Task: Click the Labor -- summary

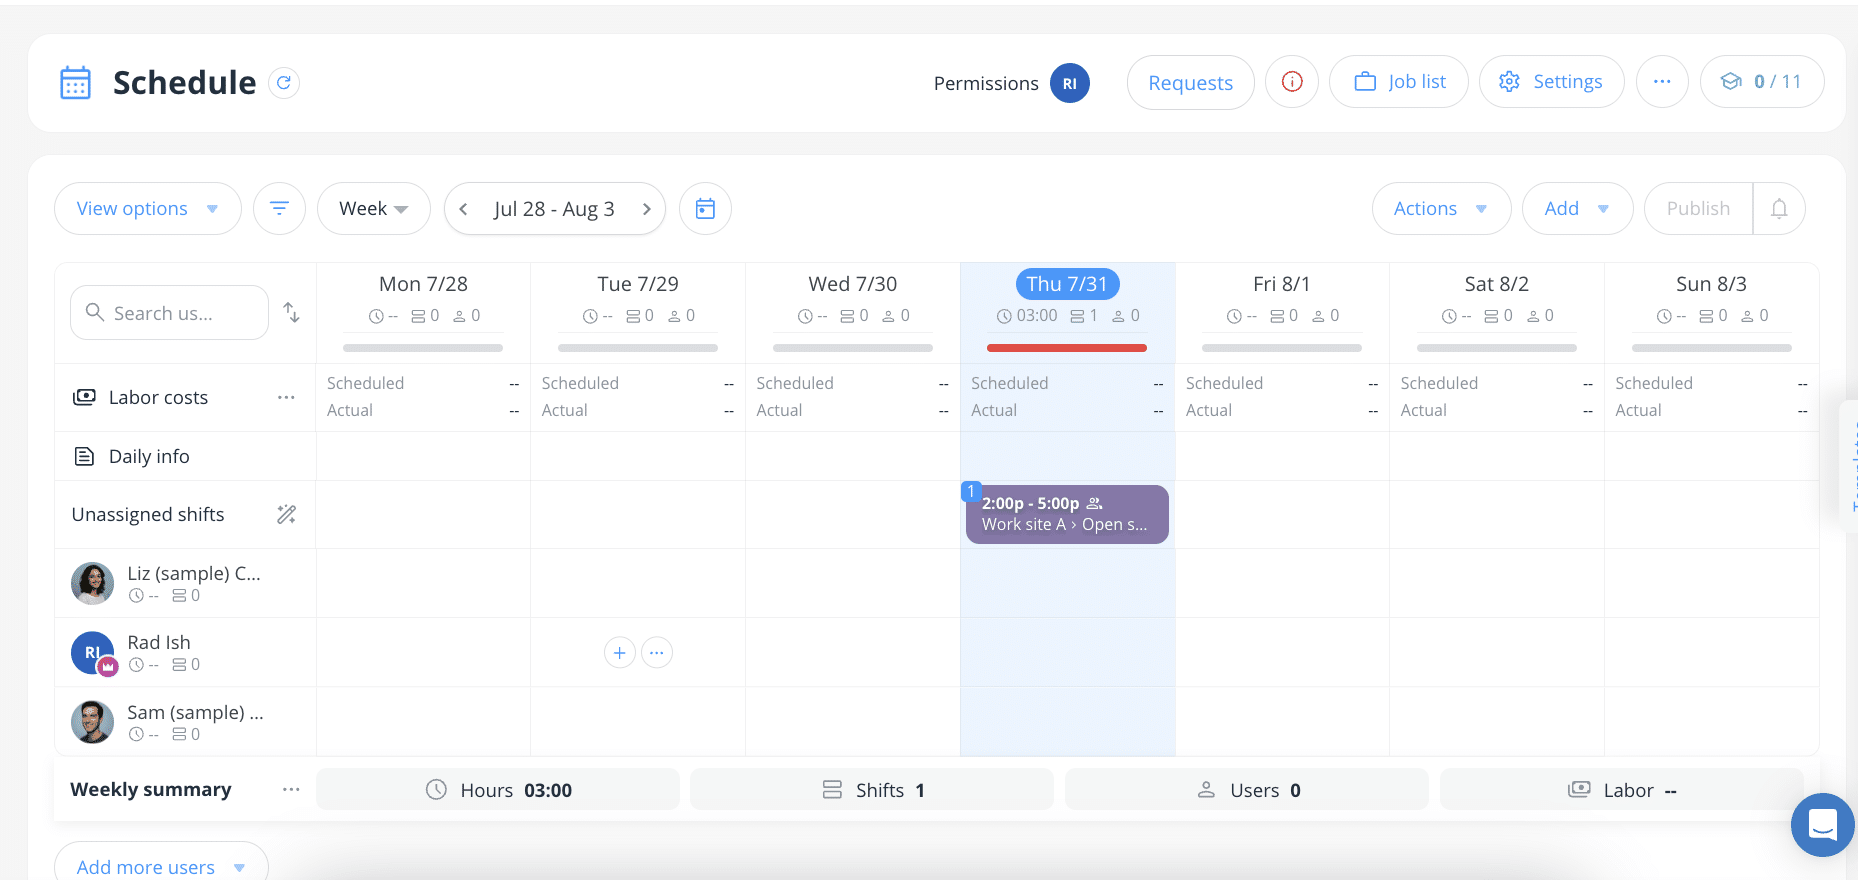Action: click(1622, 790)
